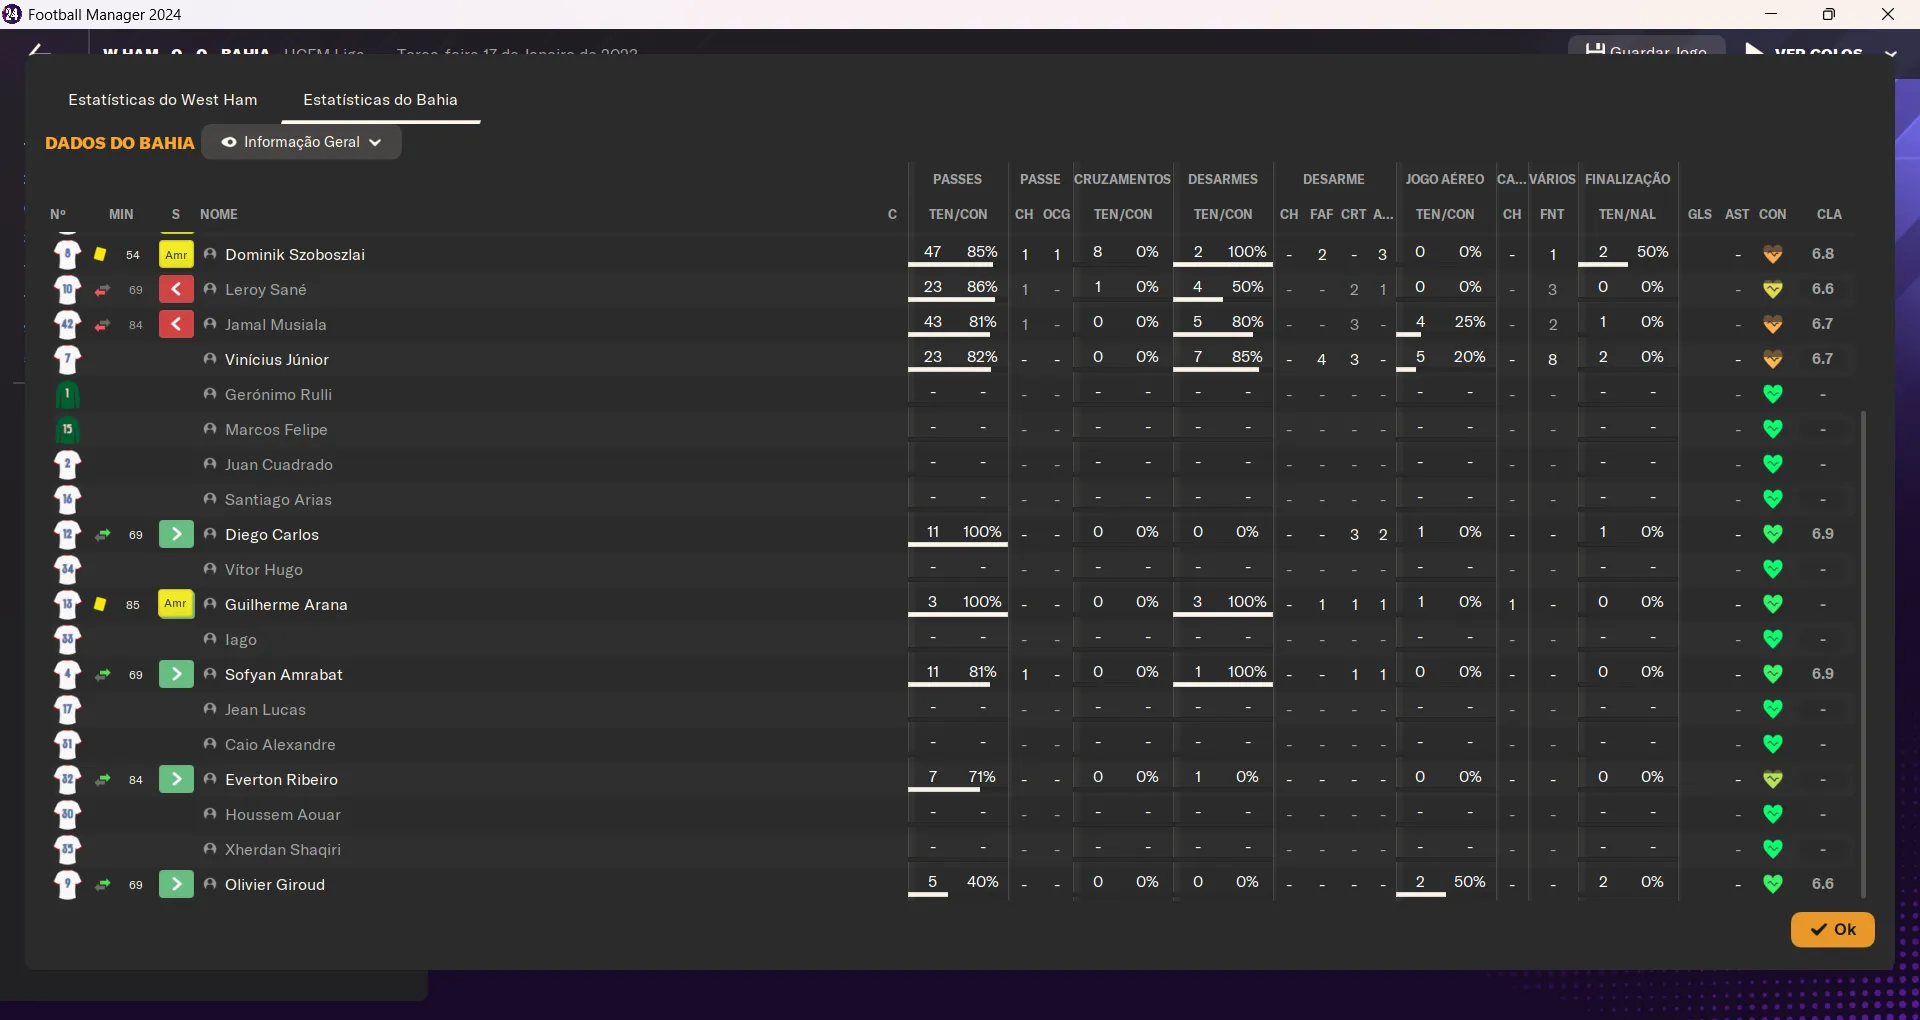Click Gerónimo Rulli's goalkeeper shirt icon
This screenshot has height=1020, width=1920.
(x=67, y=395)
